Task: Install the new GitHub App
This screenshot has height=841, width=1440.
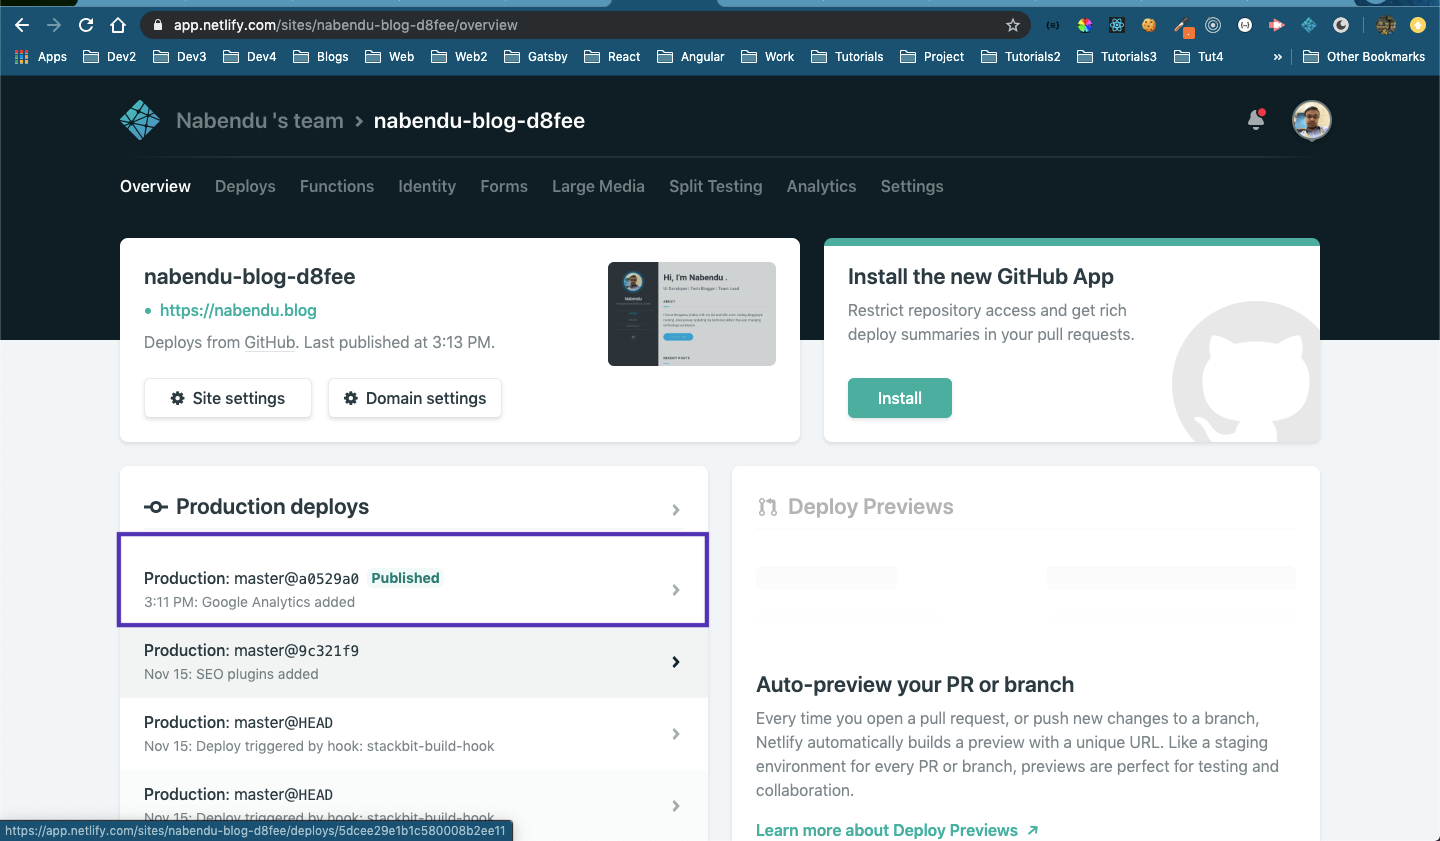Action: pyautogui.click(x=900, y=398)
